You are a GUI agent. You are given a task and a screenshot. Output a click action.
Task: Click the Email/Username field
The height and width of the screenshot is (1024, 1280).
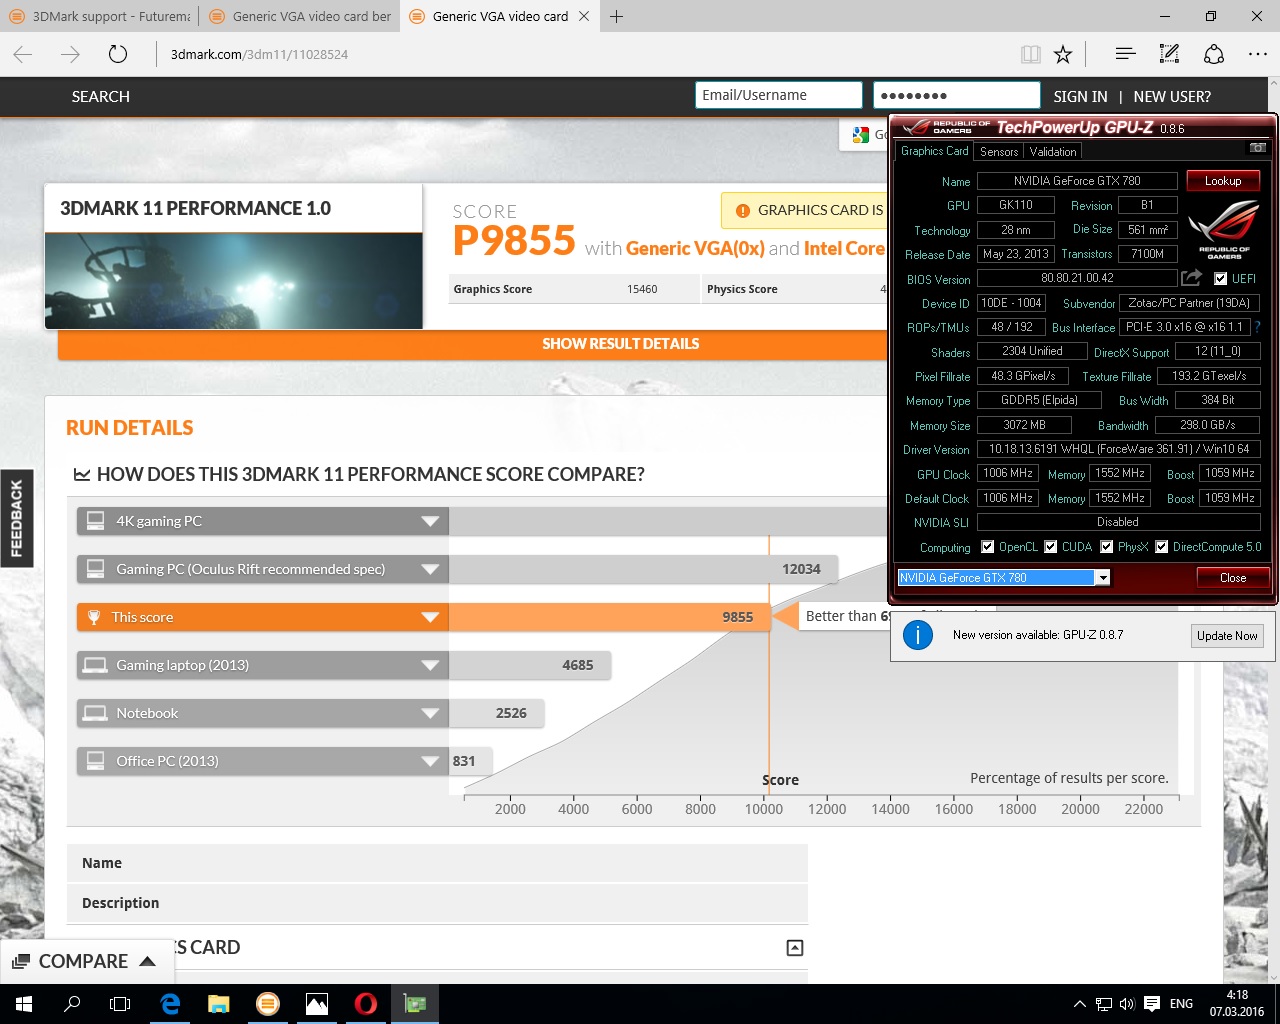(x=779, y=95)
